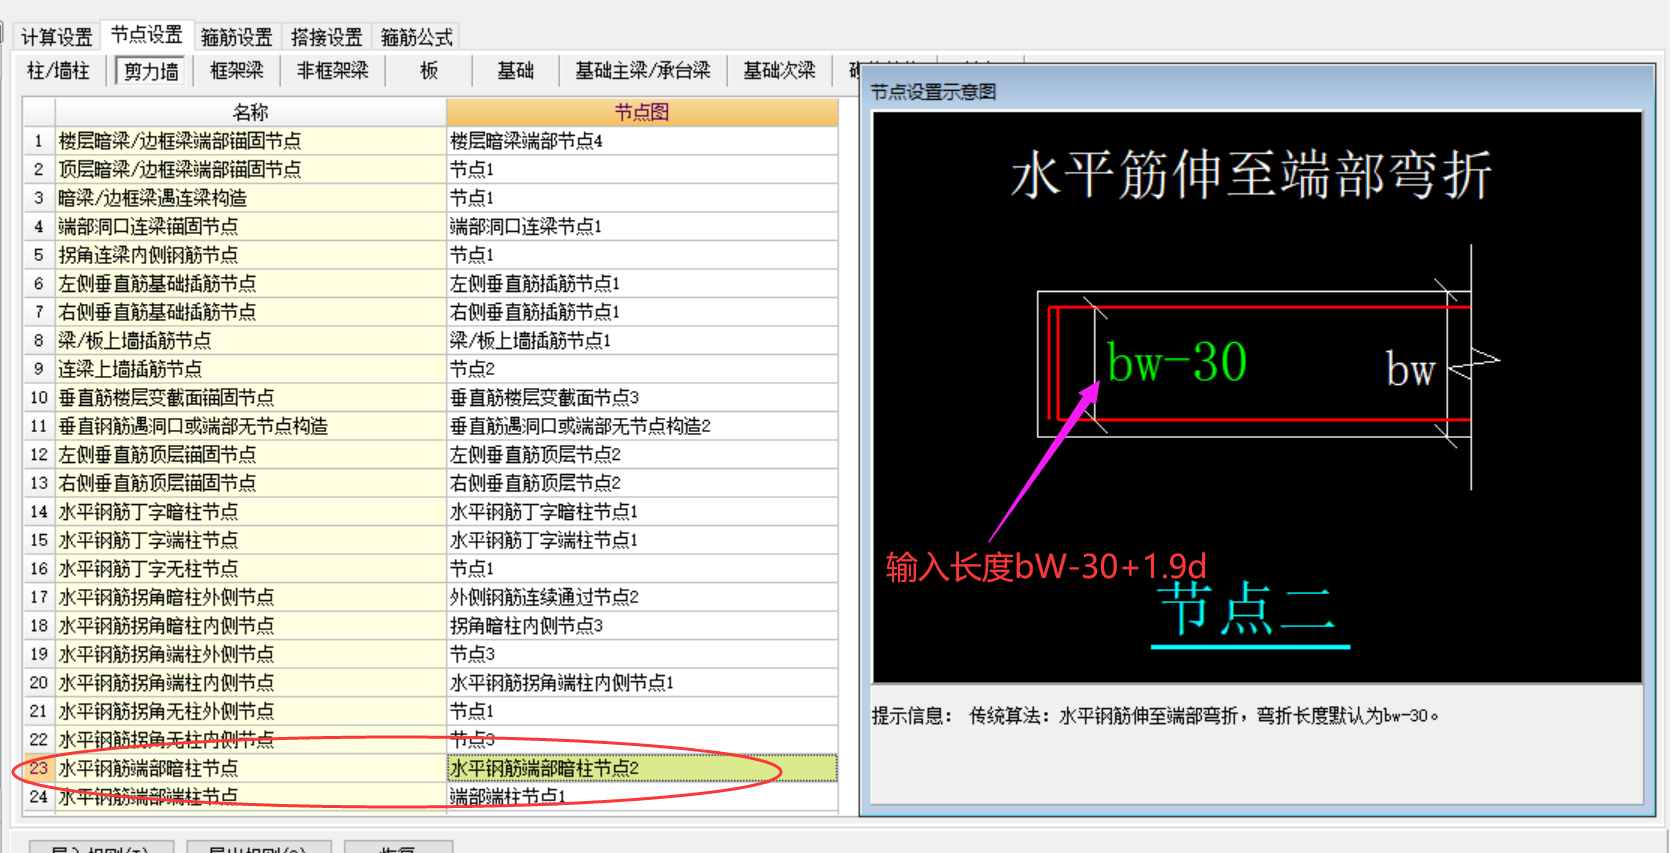The width and height of the screenshot is (1670, 853).
Task: Click 节点1 value for 暗梁/边框梁遇连梁构造
Action: [x=642, y=198]
